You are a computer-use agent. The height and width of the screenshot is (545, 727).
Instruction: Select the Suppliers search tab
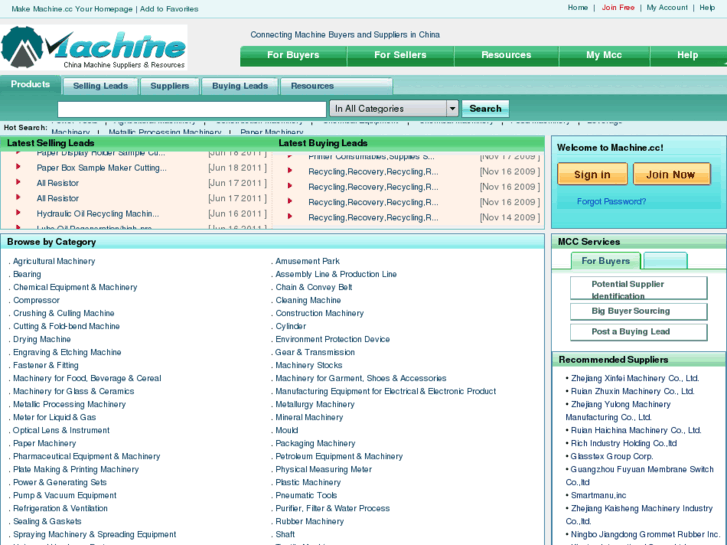coord(169,86)
